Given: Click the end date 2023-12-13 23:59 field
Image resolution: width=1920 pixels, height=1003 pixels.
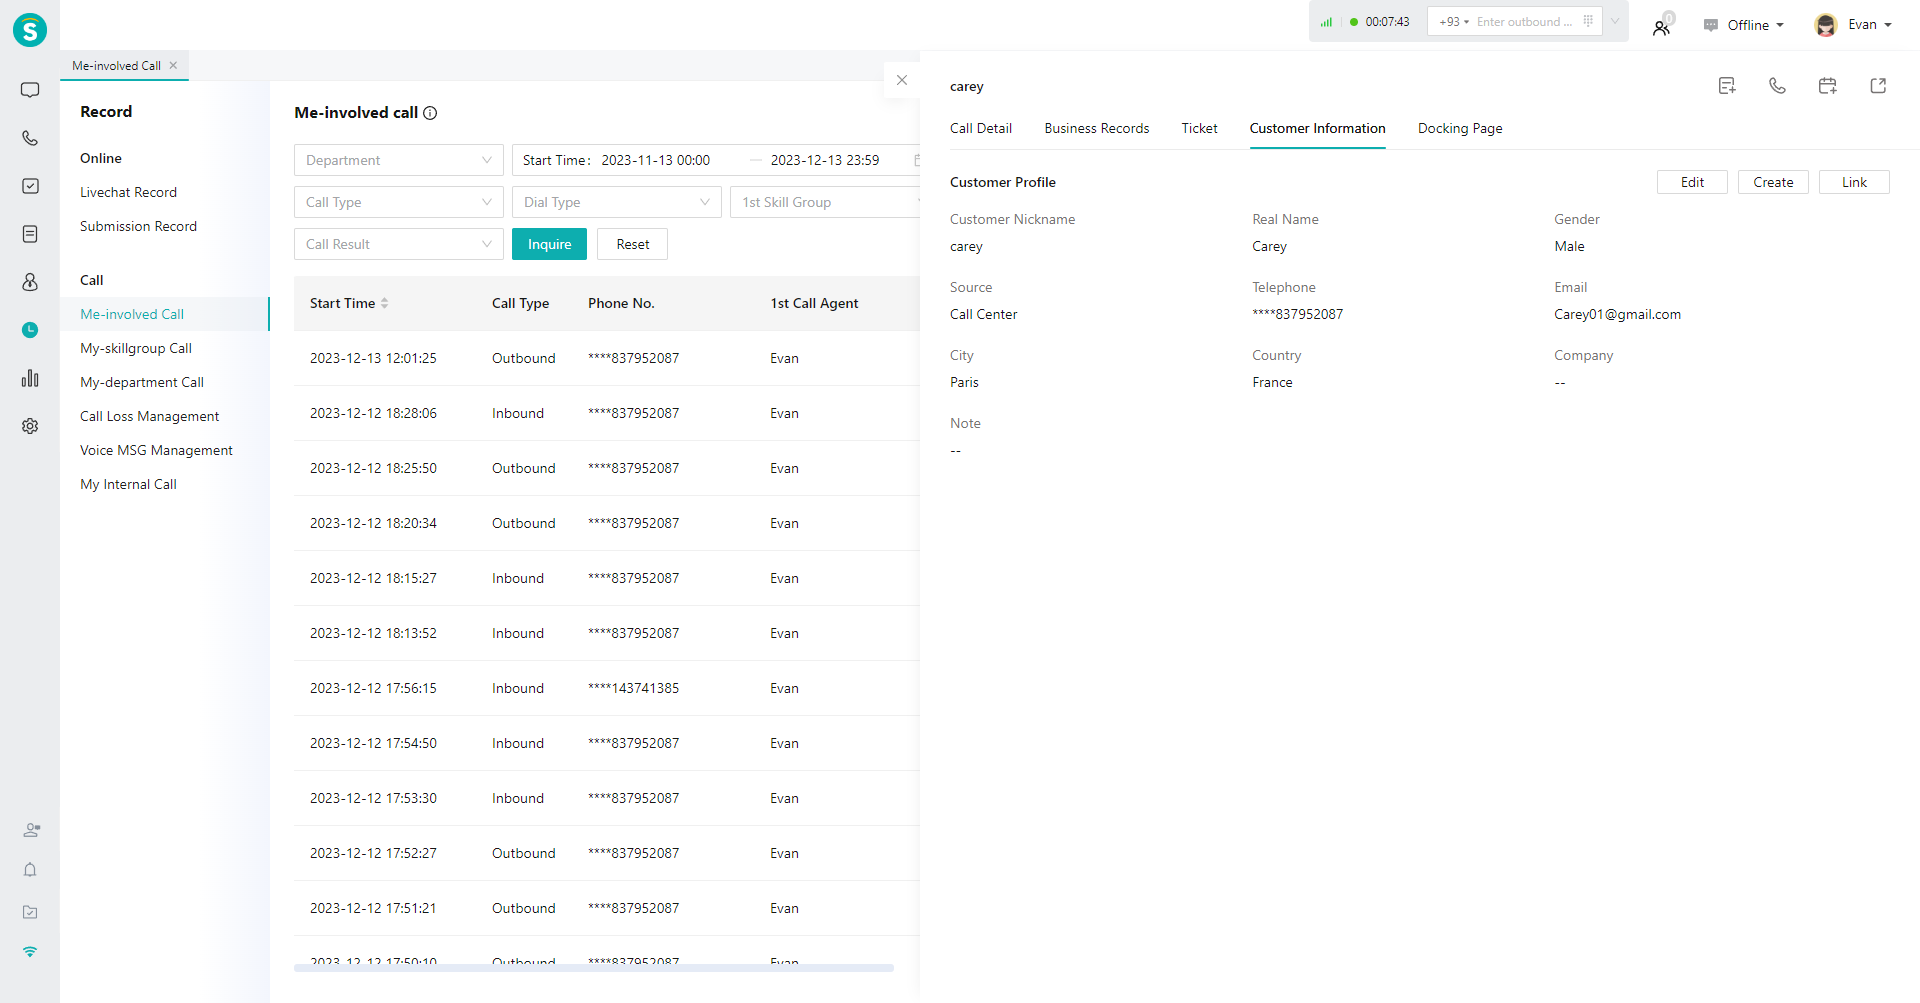Looking at the screenshot, I should click(x=825, y=160).
